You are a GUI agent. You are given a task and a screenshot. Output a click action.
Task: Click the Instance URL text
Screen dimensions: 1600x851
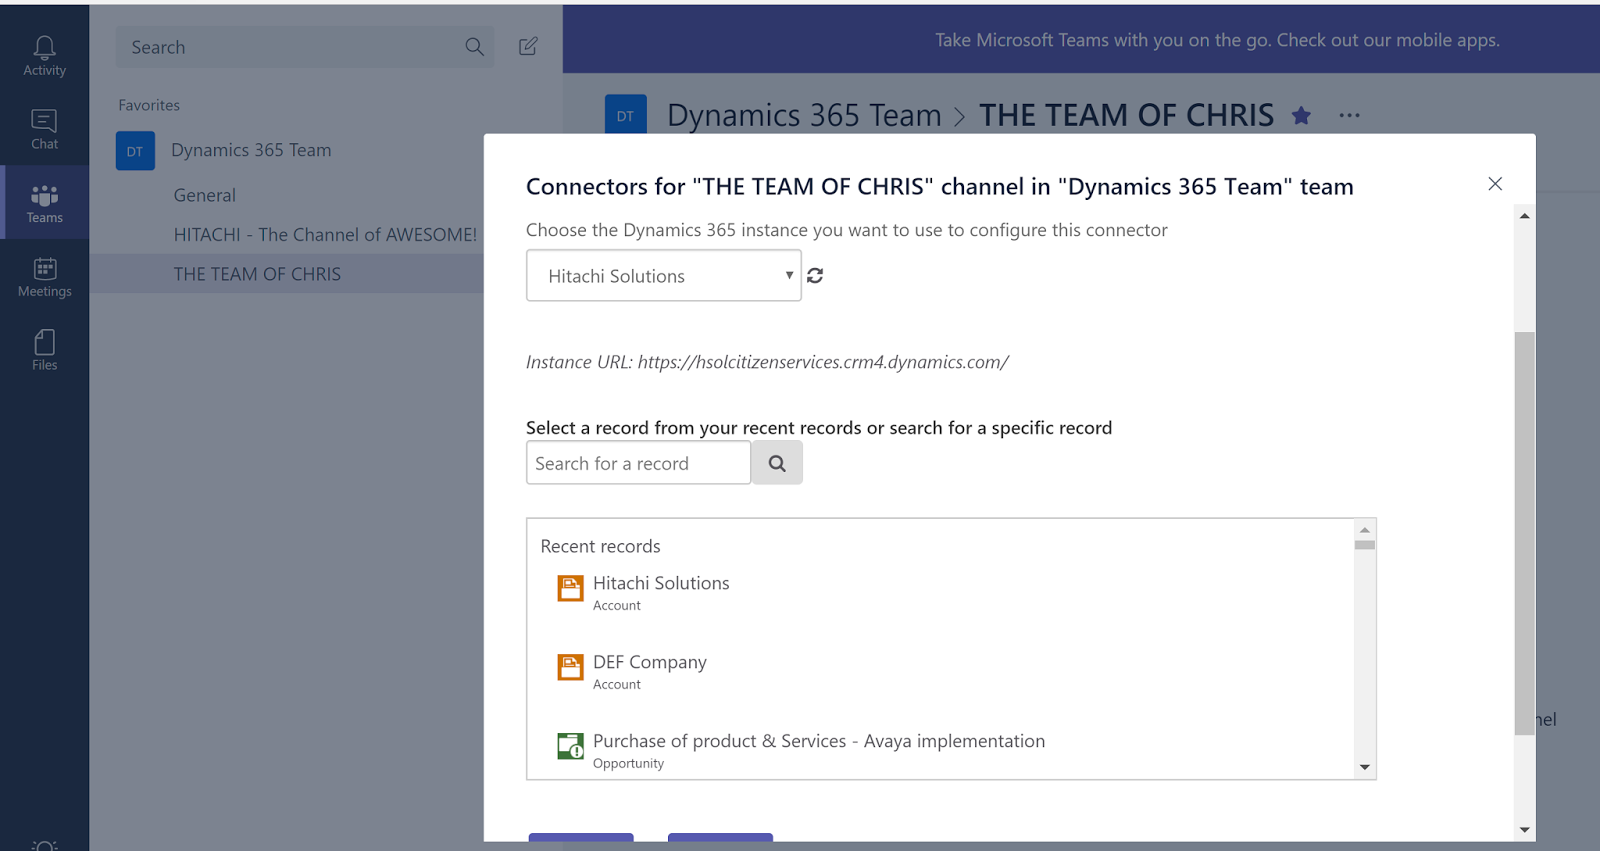767,362
